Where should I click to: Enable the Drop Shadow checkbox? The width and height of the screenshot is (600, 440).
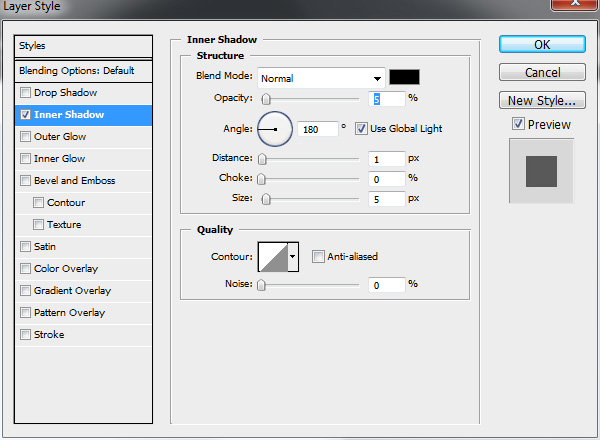click(x=26, y=93)
